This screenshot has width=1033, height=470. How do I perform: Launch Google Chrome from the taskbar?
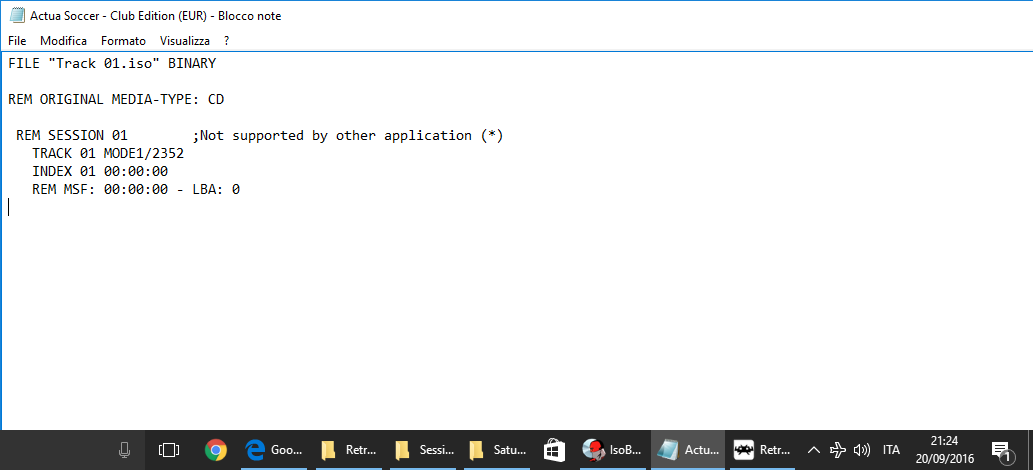point(216,450)
